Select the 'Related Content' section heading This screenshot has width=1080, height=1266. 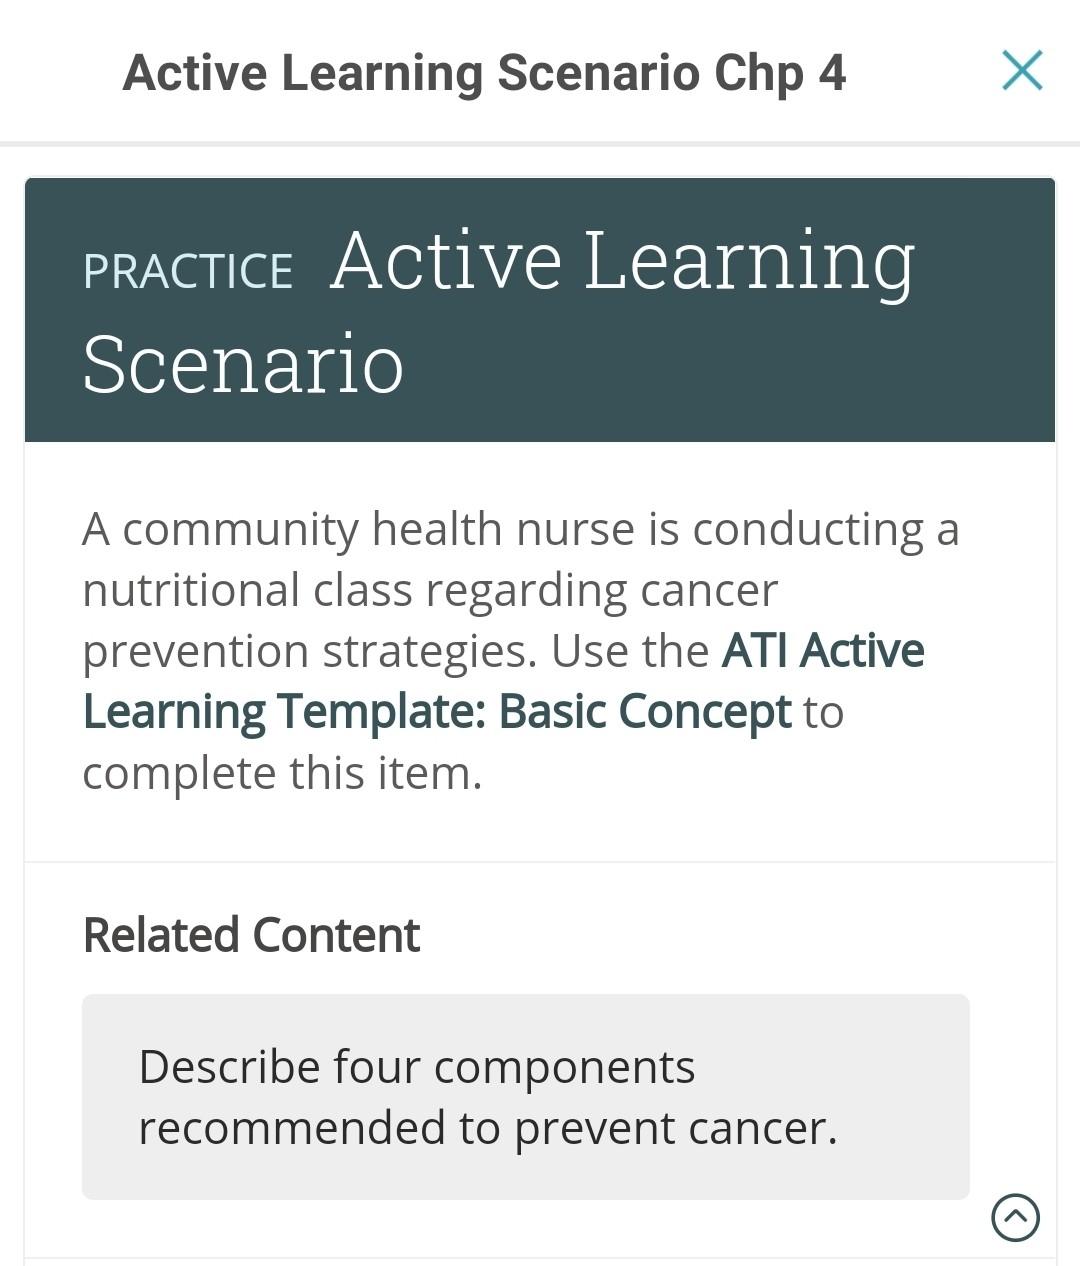[251, 935]
